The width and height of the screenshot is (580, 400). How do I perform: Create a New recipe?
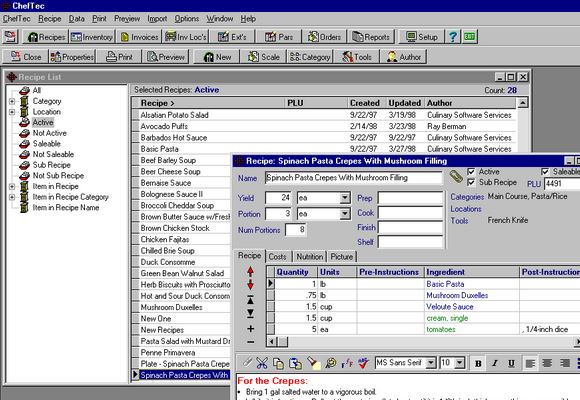pos(217,57)
